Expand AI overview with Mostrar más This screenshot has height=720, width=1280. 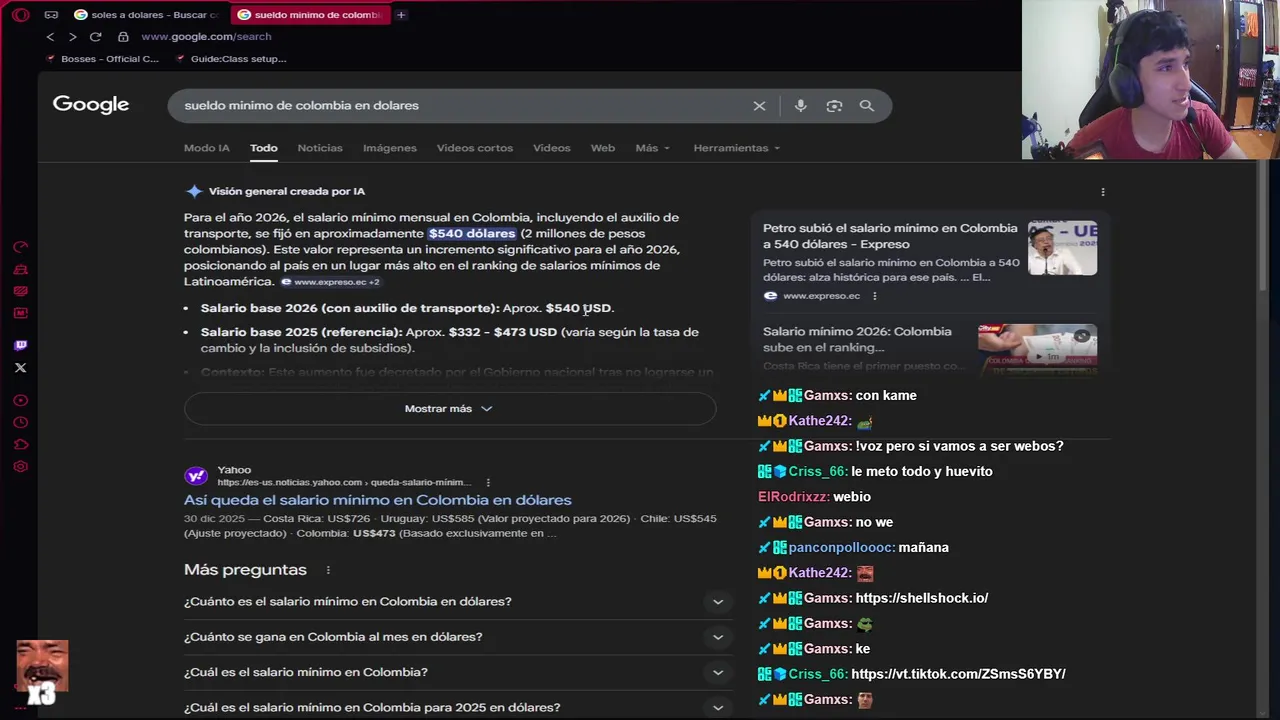450,409
